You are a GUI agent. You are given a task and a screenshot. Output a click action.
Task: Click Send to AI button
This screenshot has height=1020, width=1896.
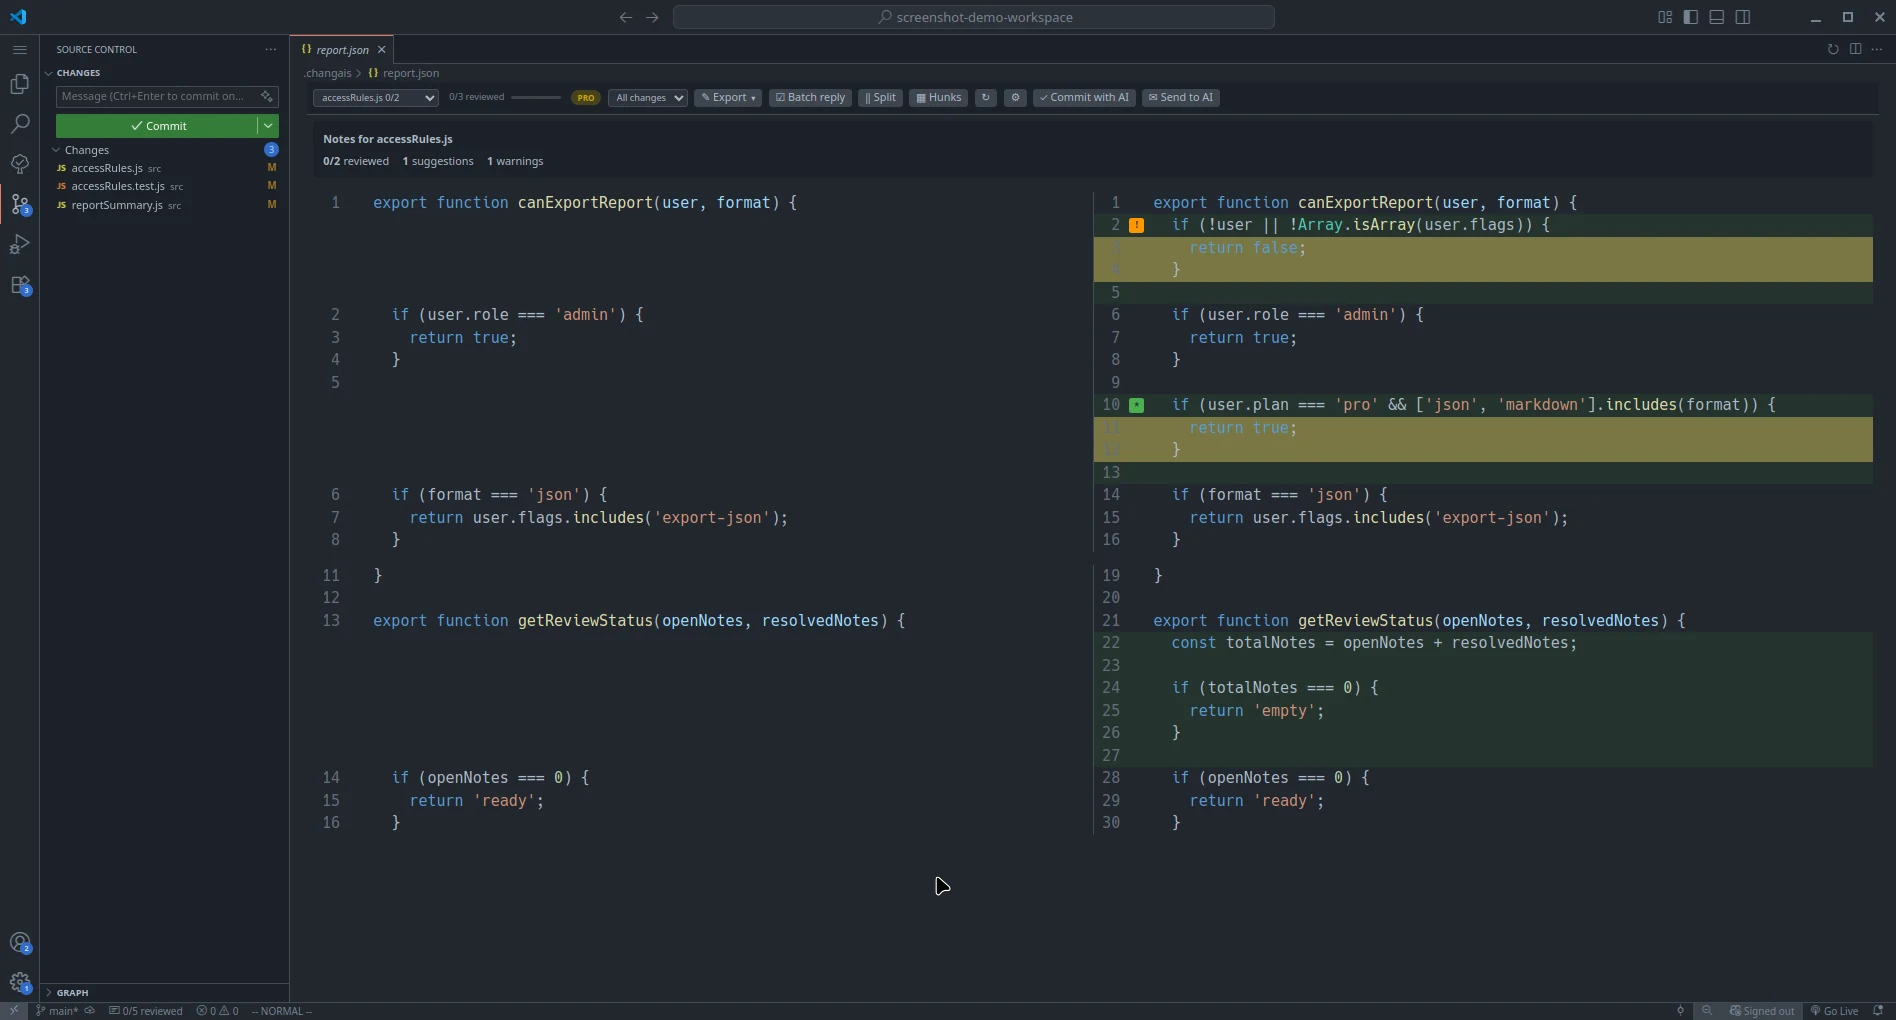pyautogui.click(x=1181, y=98)
